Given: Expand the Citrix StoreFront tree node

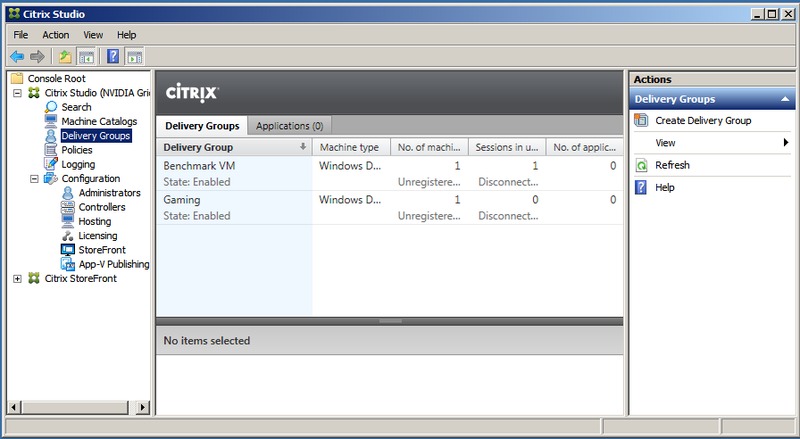Looking at the screenshot, I should pos(18,279).
